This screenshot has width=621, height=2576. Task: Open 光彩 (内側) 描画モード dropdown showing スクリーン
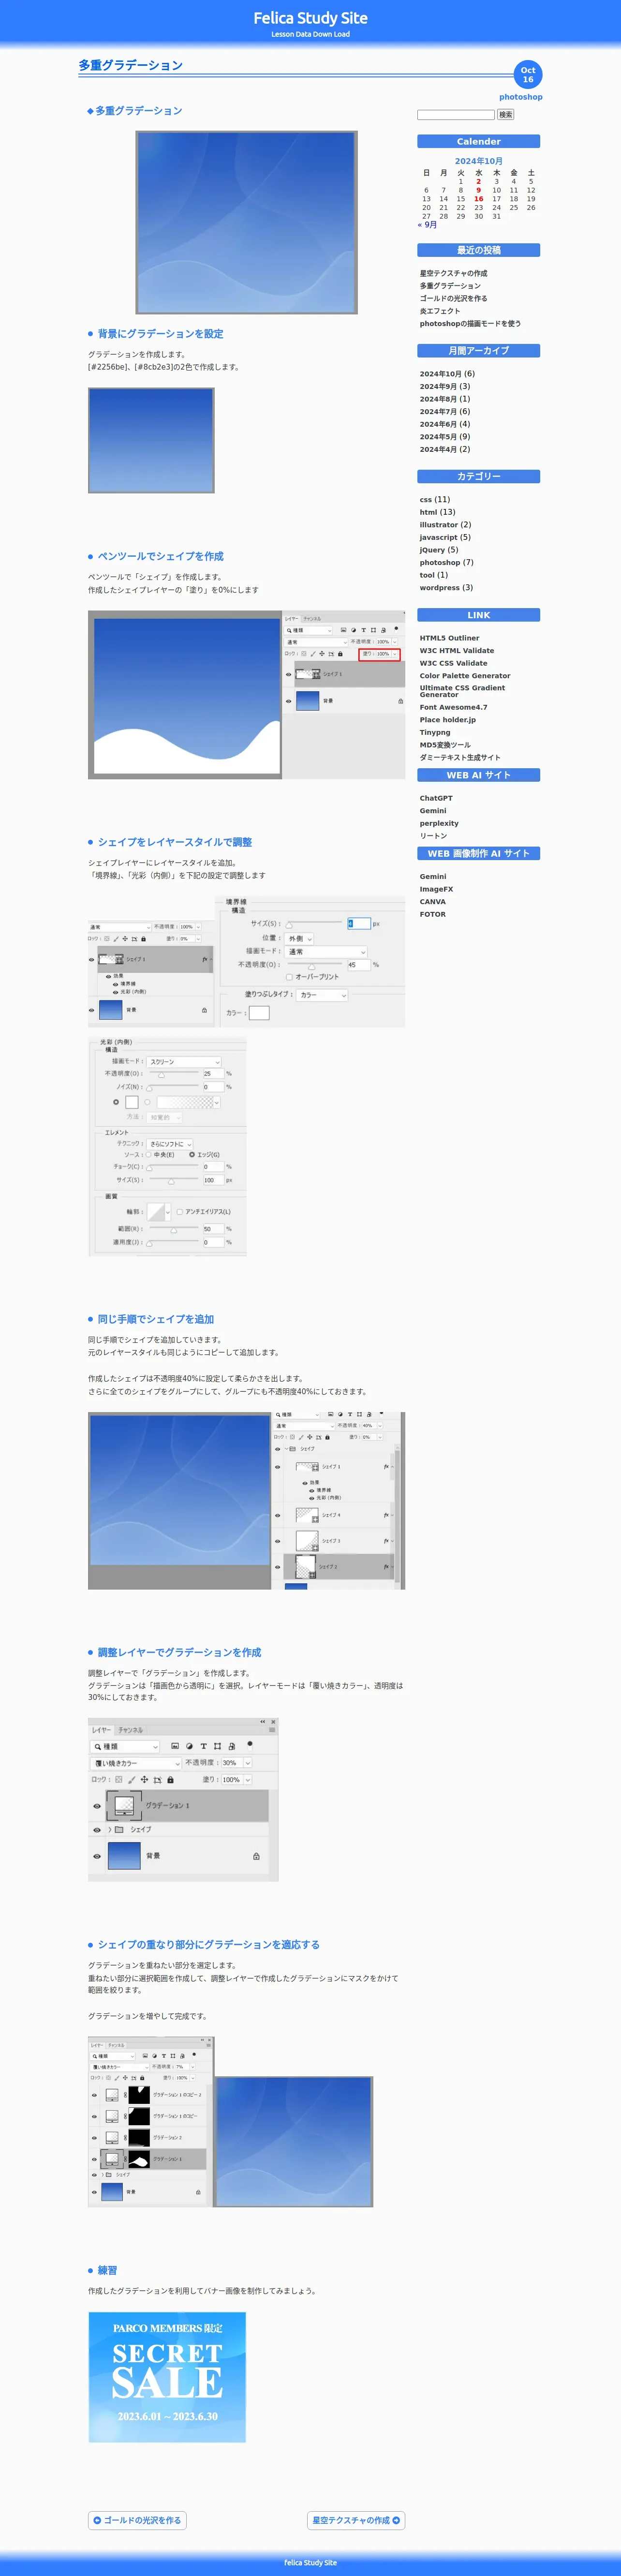tap(184, 1061)
